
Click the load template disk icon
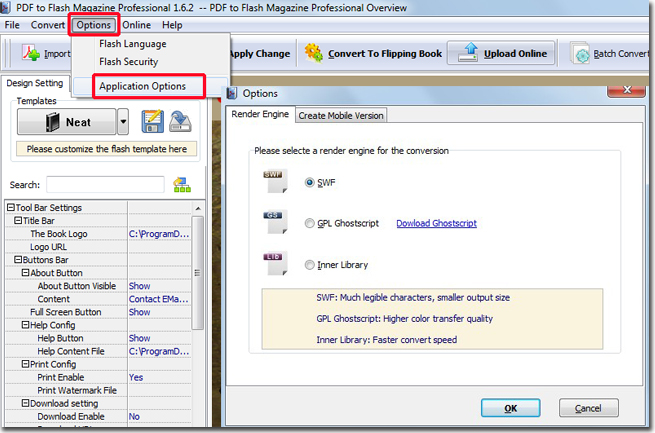[x=179, y=122]
